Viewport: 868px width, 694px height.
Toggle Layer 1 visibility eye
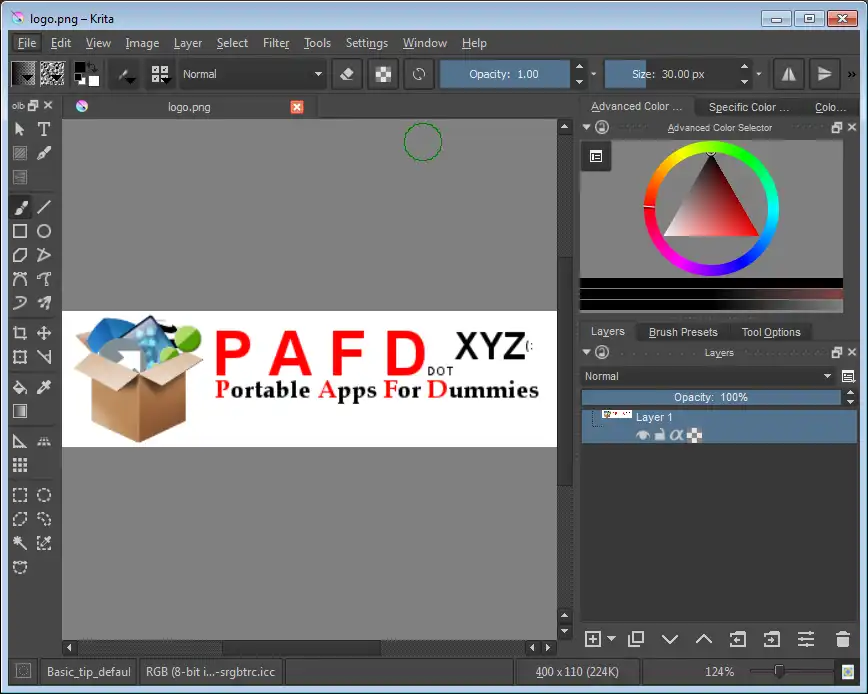coord(642,436)
